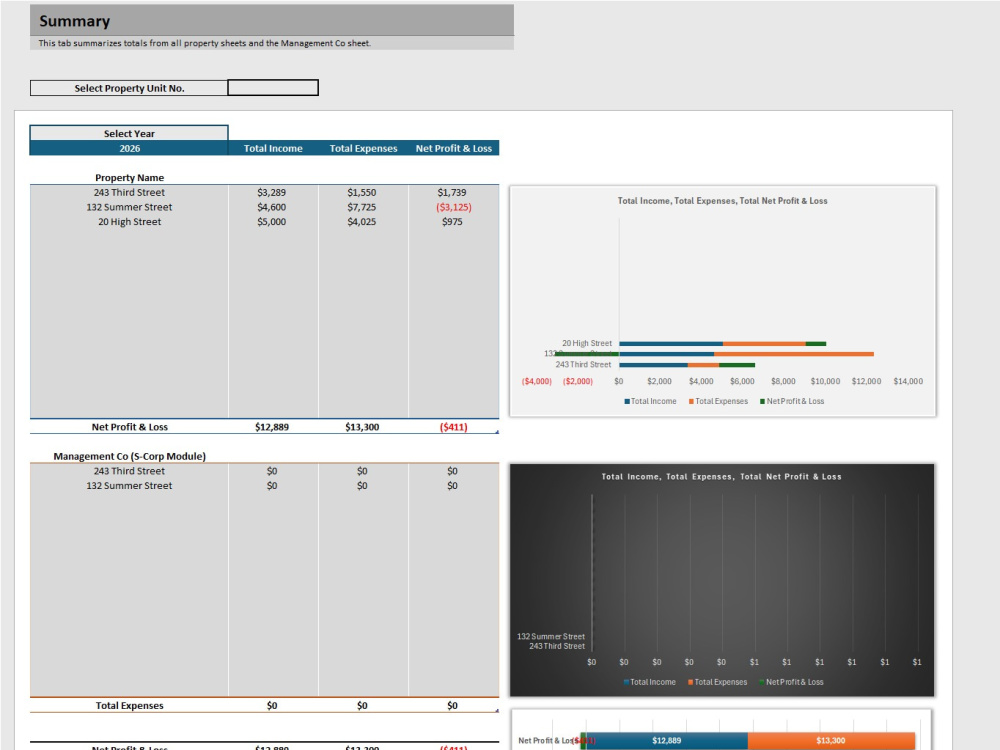Select 132 Summer Street under Management Co
This screenshot has height=750, width=1000.
click(129, 485)
